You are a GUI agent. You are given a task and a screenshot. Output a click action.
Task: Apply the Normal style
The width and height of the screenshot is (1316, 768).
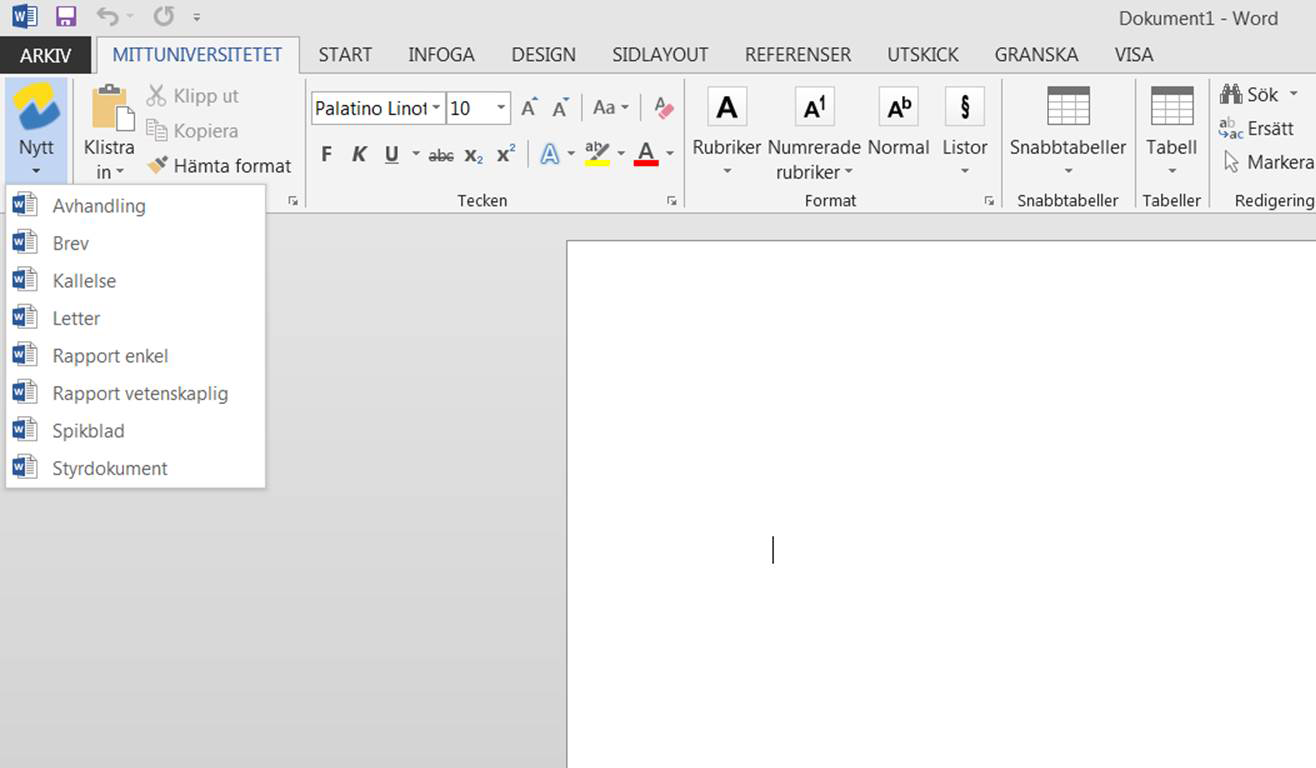click(898, 123)
